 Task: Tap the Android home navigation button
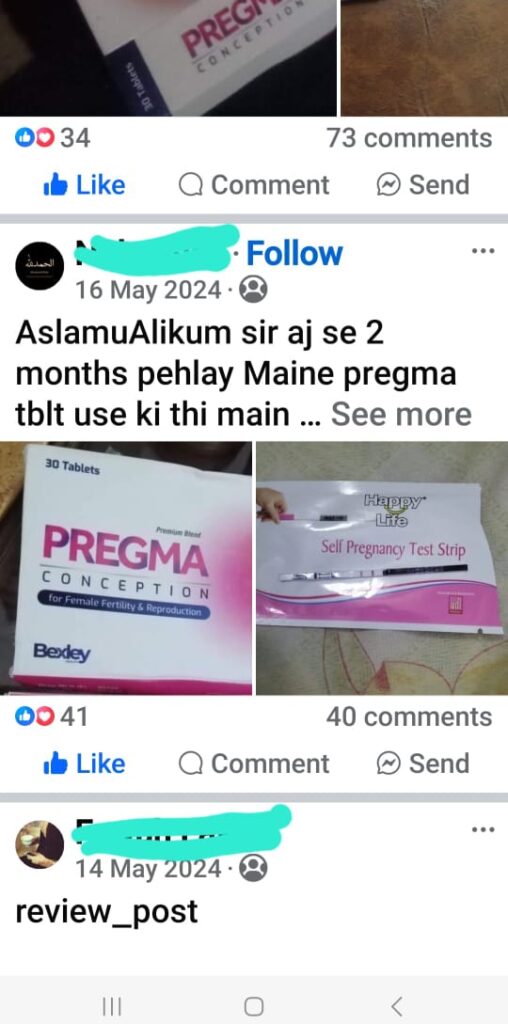pyautogui.click(x=254, y=1006)
